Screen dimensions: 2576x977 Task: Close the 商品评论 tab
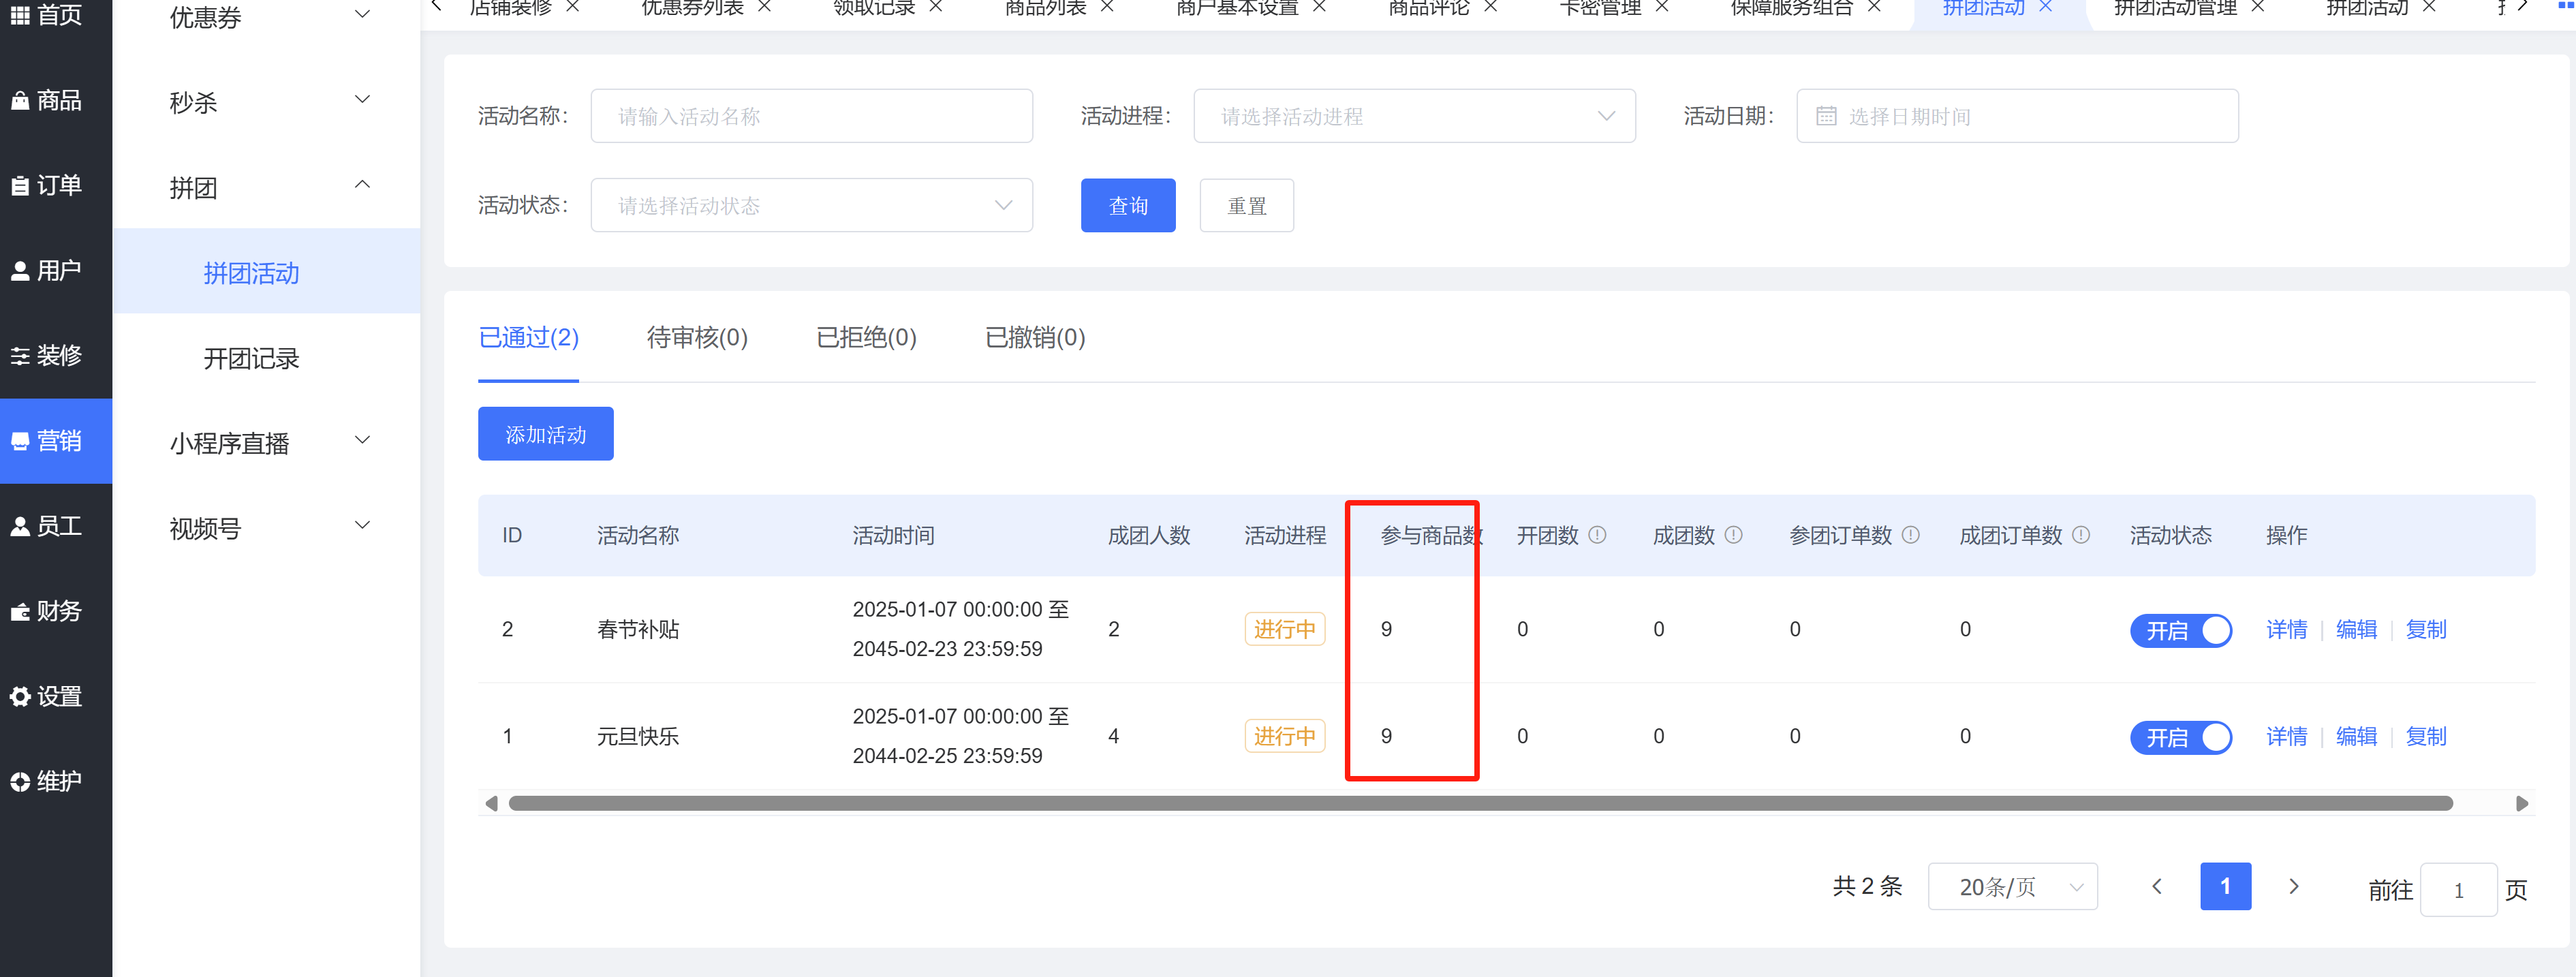click(x=1490, y=6)
